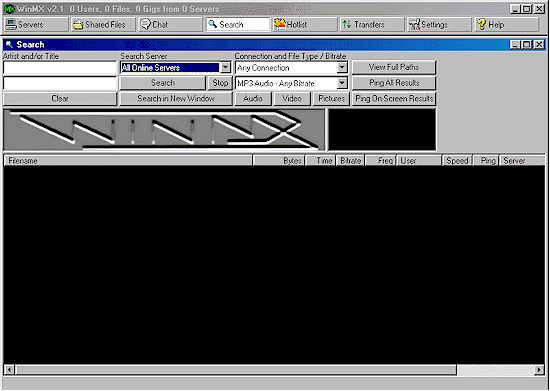Screen dimensions: 550x391
Task: Choose the Audio file type button
Action: tap(253, 99)
